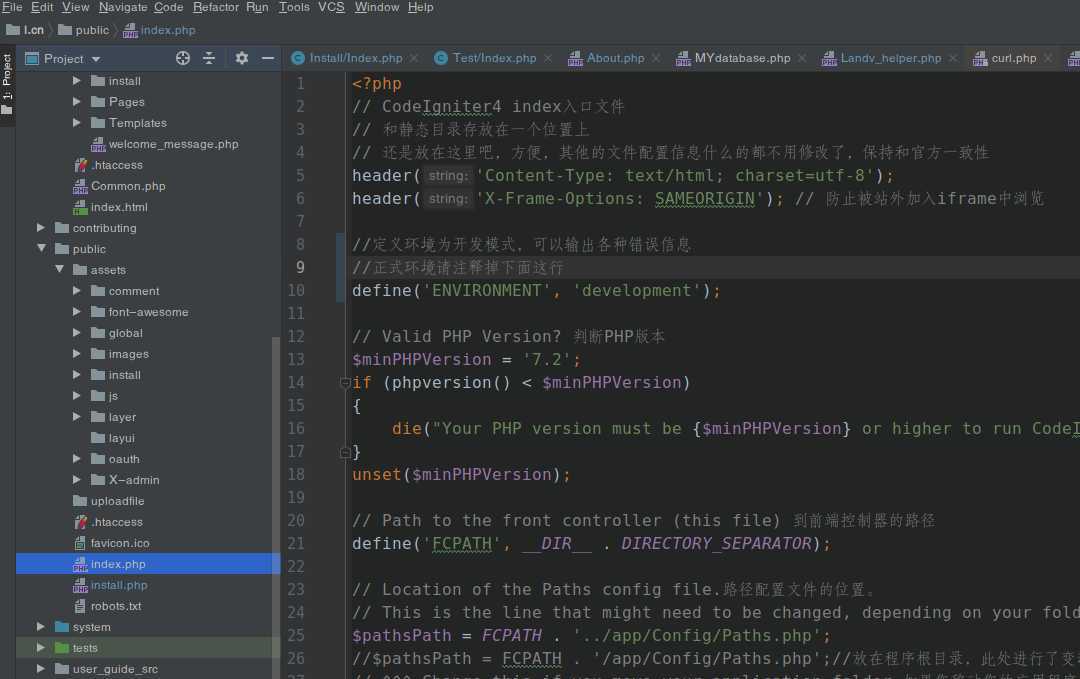The image size is (1080, 679).
Task: Click the l.cn root breadcrumb
Action: coord(25,30)
